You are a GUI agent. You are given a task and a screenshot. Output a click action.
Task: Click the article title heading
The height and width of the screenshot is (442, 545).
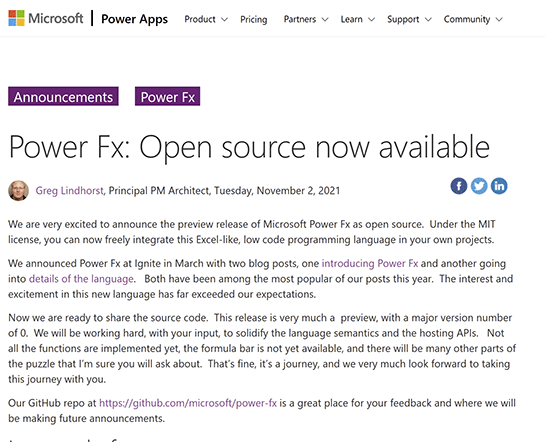point(249,147)
